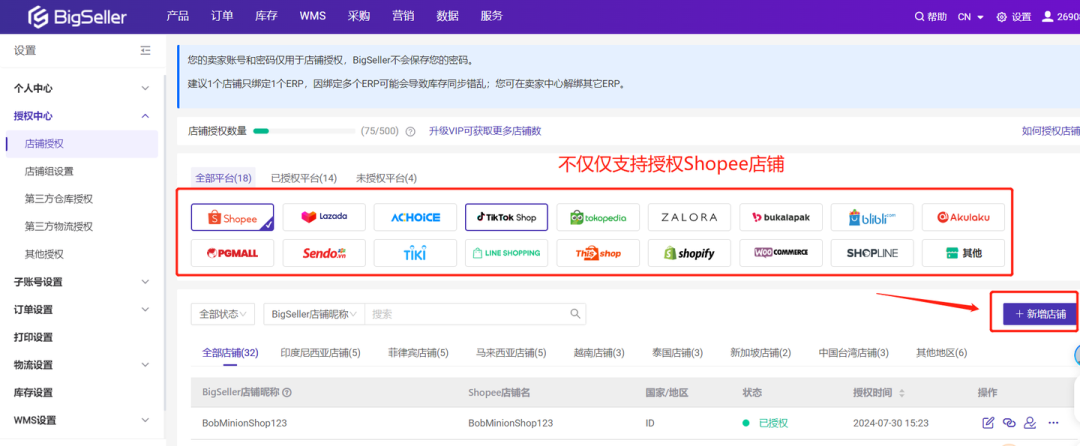Collapse 授权中心 in sidebar
Screen dimensions: 1080x446
[x=145, y=116]
